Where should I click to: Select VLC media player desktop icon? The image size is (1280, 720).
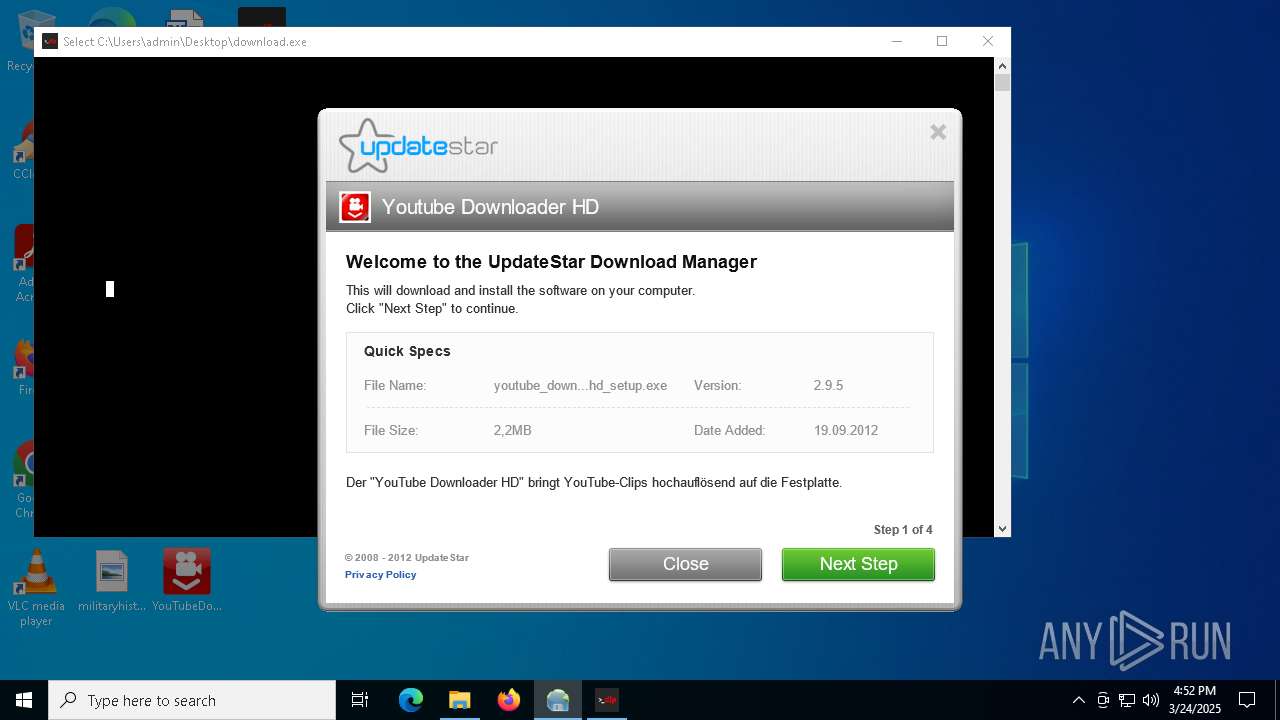(x=36, y=588)
